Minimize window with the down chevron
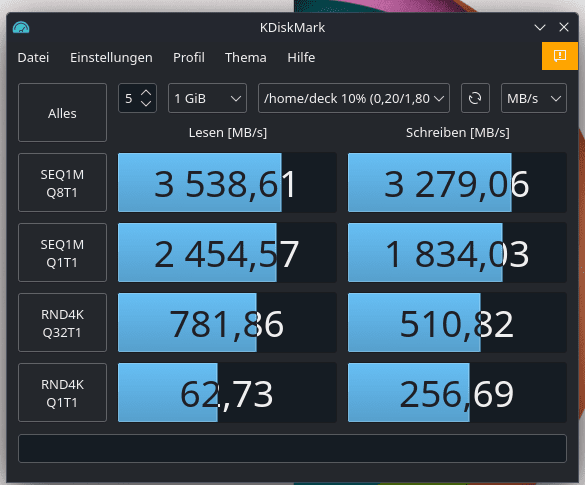Viewport: 585px width, 485px height. [x=539, y=27]
